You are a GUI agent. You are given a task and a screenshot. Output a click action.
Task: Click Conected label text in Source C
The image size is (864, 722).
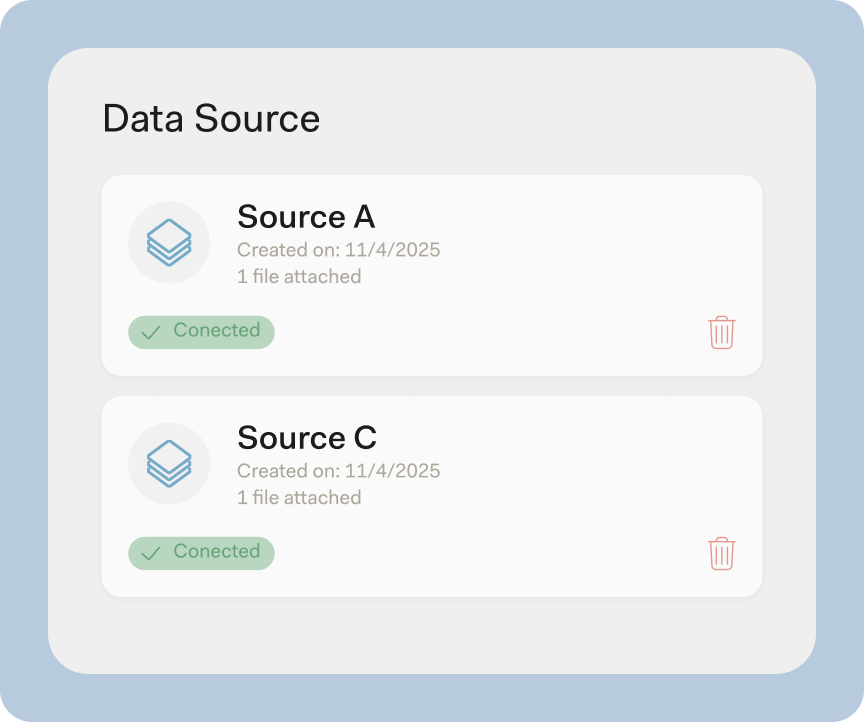[217, 551]
